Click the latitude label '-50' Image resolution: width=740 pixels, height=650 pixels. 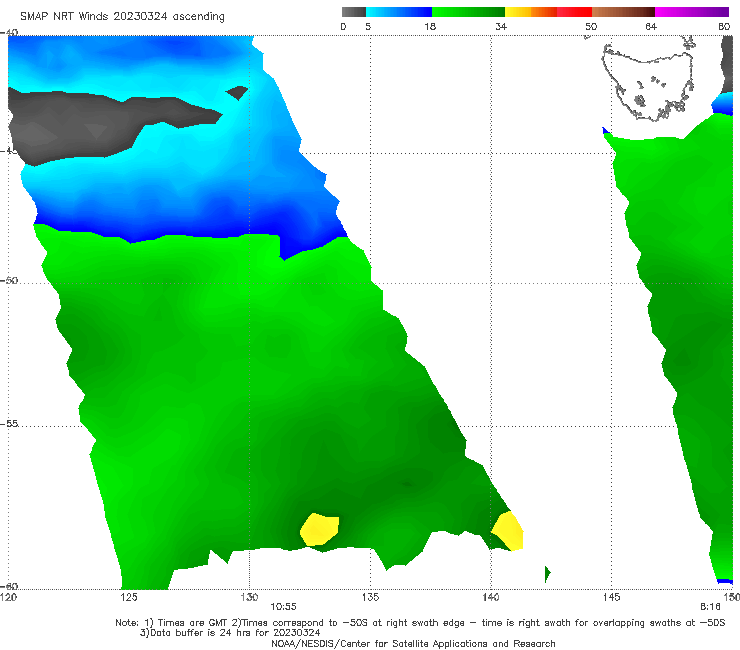coord(9,280)
